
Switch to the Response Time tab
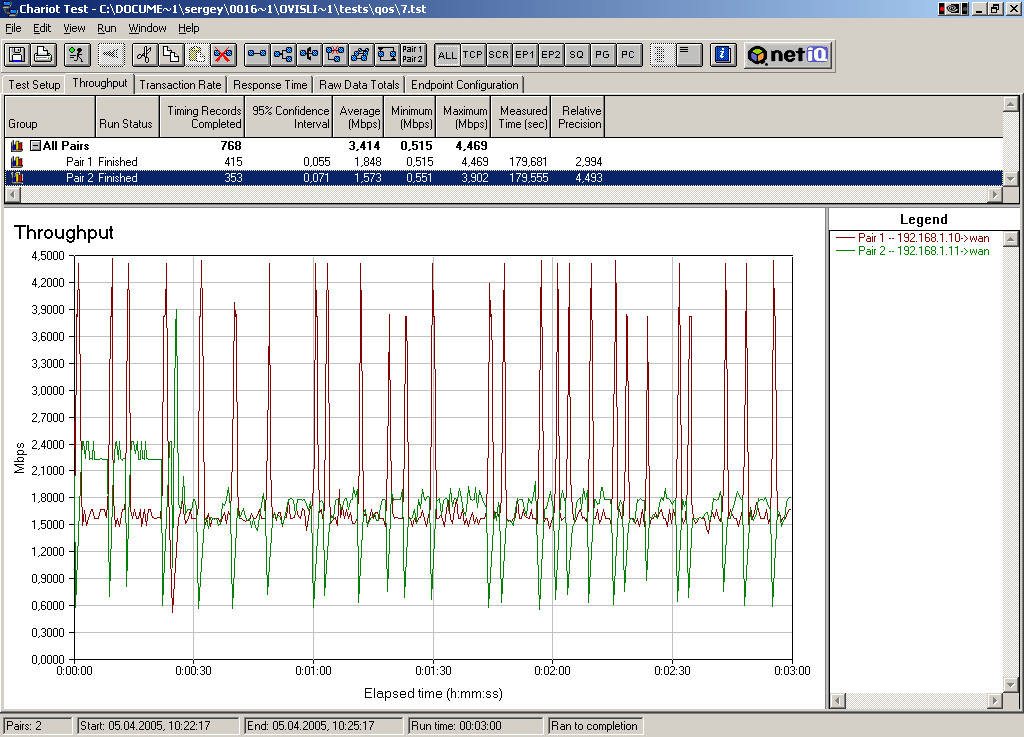click(x=270, y=85)
